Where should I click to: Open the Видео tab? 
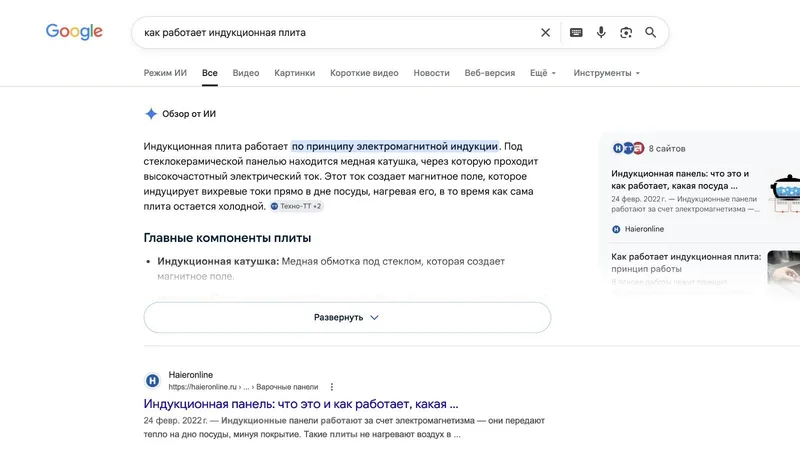click(246, 73)
